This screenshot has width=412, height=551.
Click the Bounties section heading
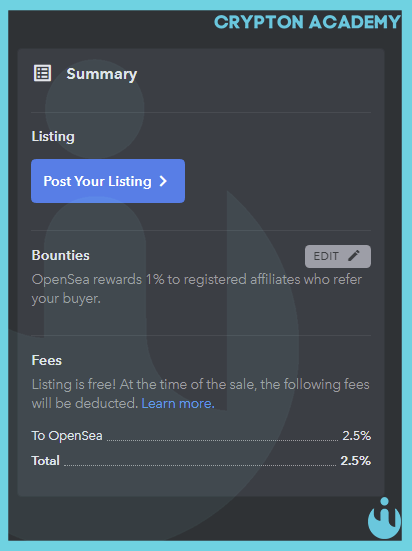pos(60,255)
